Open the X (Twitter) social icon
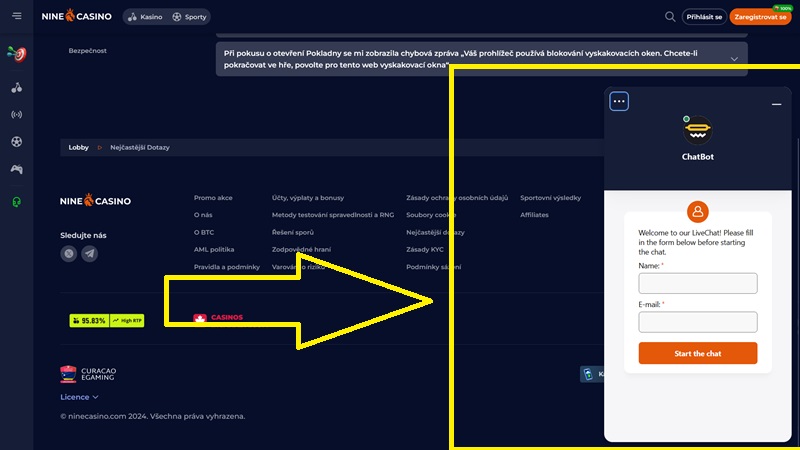 [69, 254]
